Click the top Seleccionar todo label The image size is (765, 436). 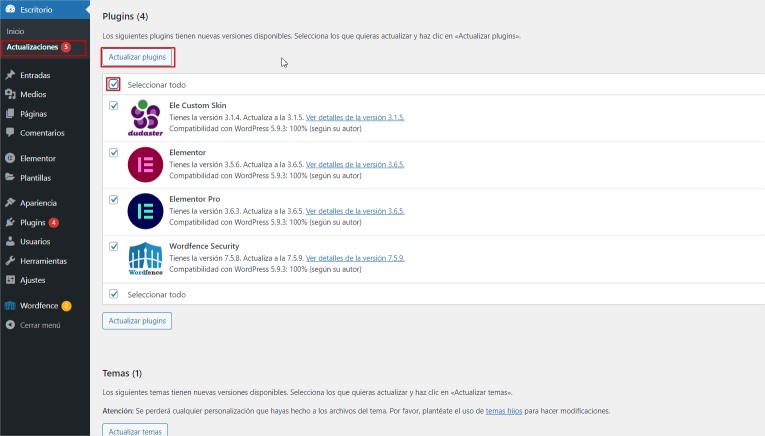click(x=157, y=85)
